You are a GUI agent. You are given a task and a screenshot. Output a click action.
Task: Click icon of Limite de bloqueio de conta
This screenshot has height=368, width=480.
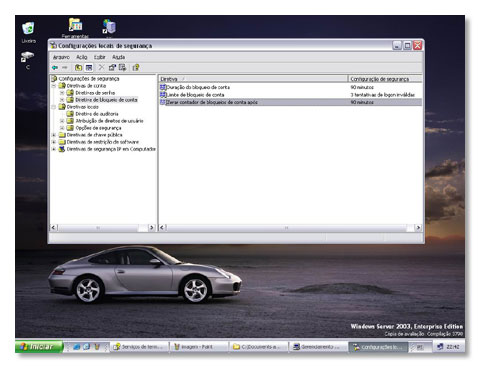pos(163,95)
